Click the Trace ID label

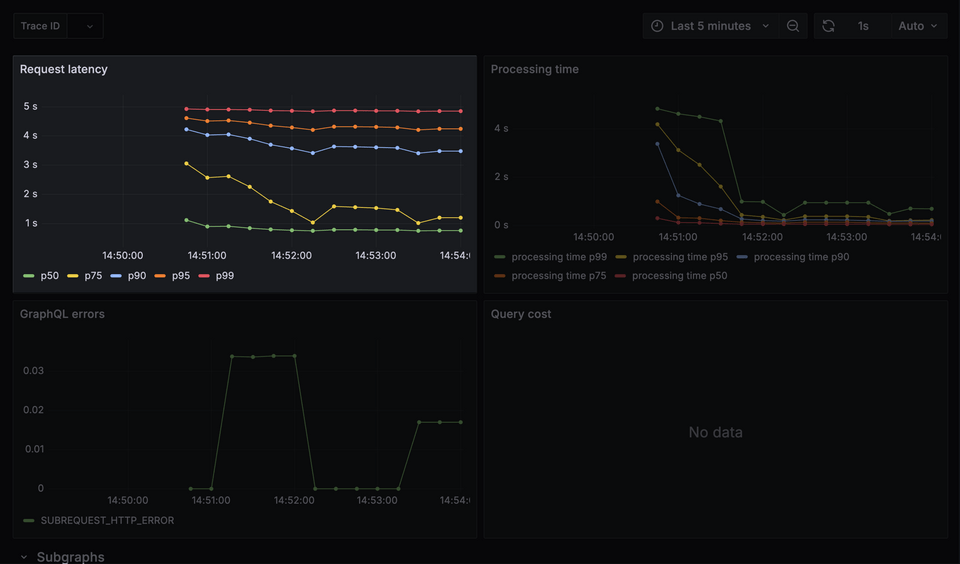[x=40, y=26]
